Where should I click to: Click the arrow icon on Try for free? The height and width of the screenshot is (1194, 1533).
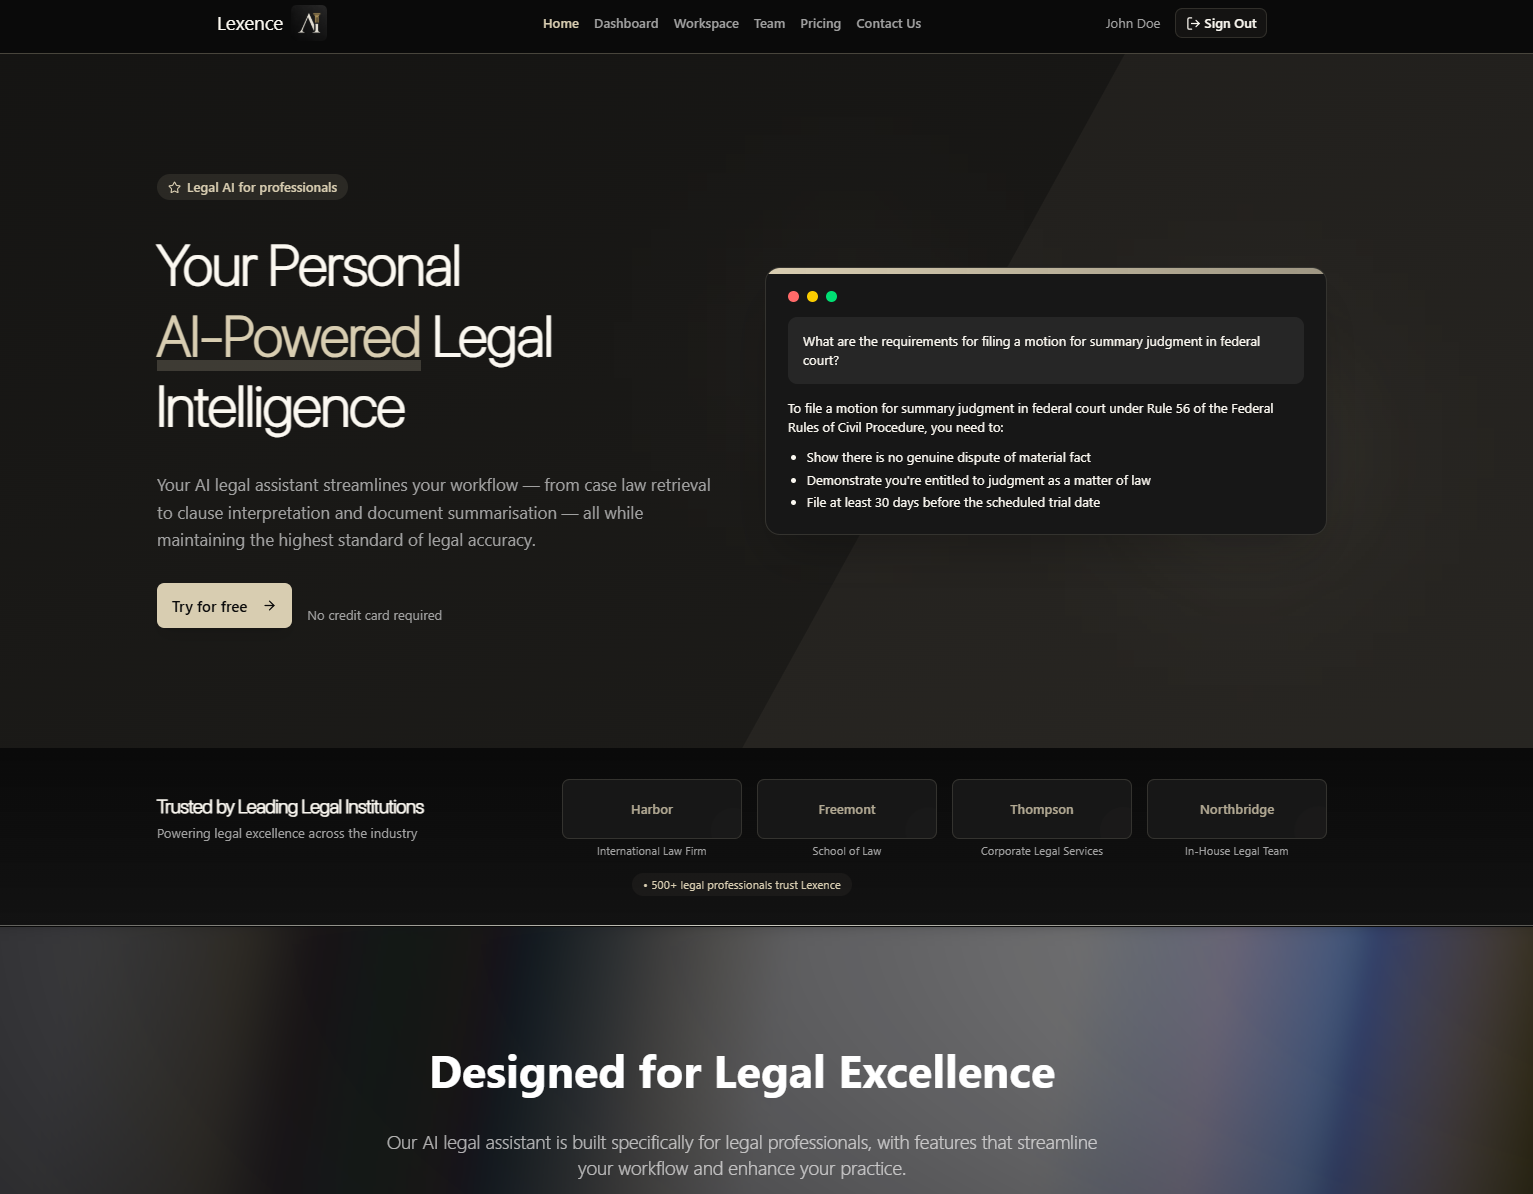click(269, 606)
